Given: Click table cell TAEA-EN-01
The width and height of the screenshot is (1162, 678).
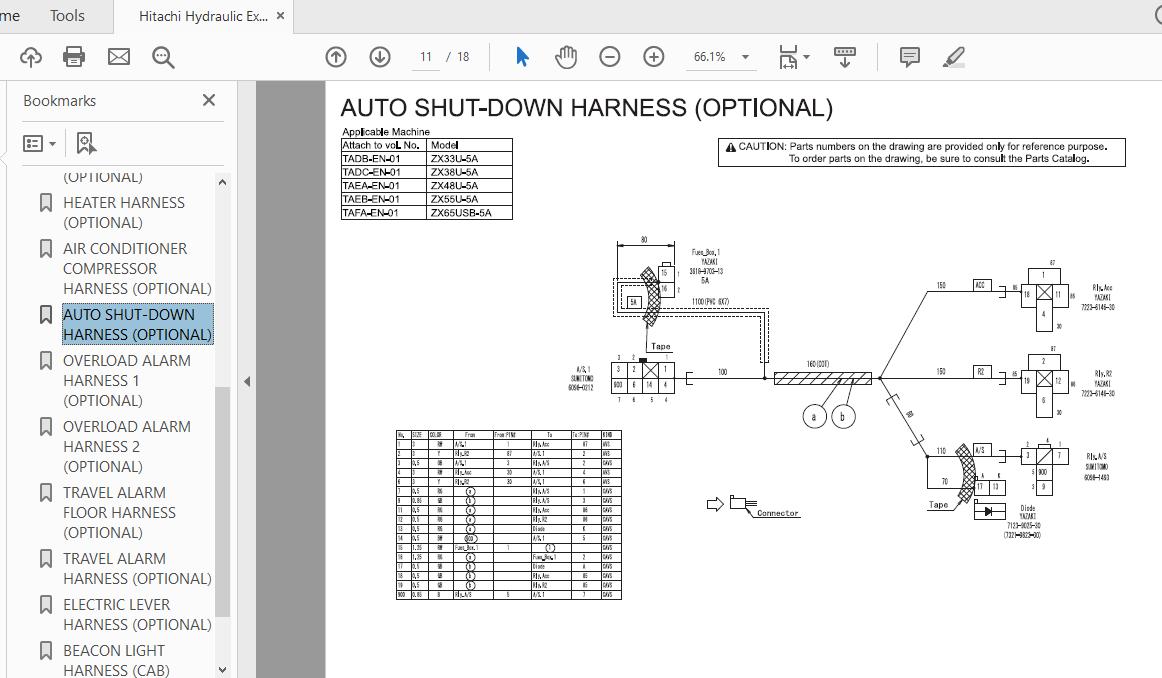Looking at the screenshot, I should tap(384, 186).
